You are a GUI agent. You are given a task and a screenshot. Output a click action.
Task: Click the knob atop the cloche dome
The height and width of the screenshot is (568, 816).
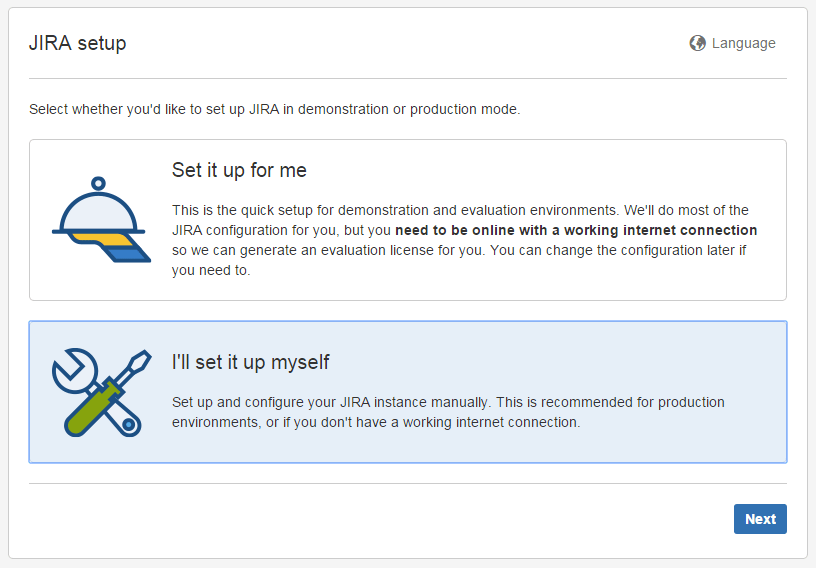pyautogui.click(x=98, y=183)
